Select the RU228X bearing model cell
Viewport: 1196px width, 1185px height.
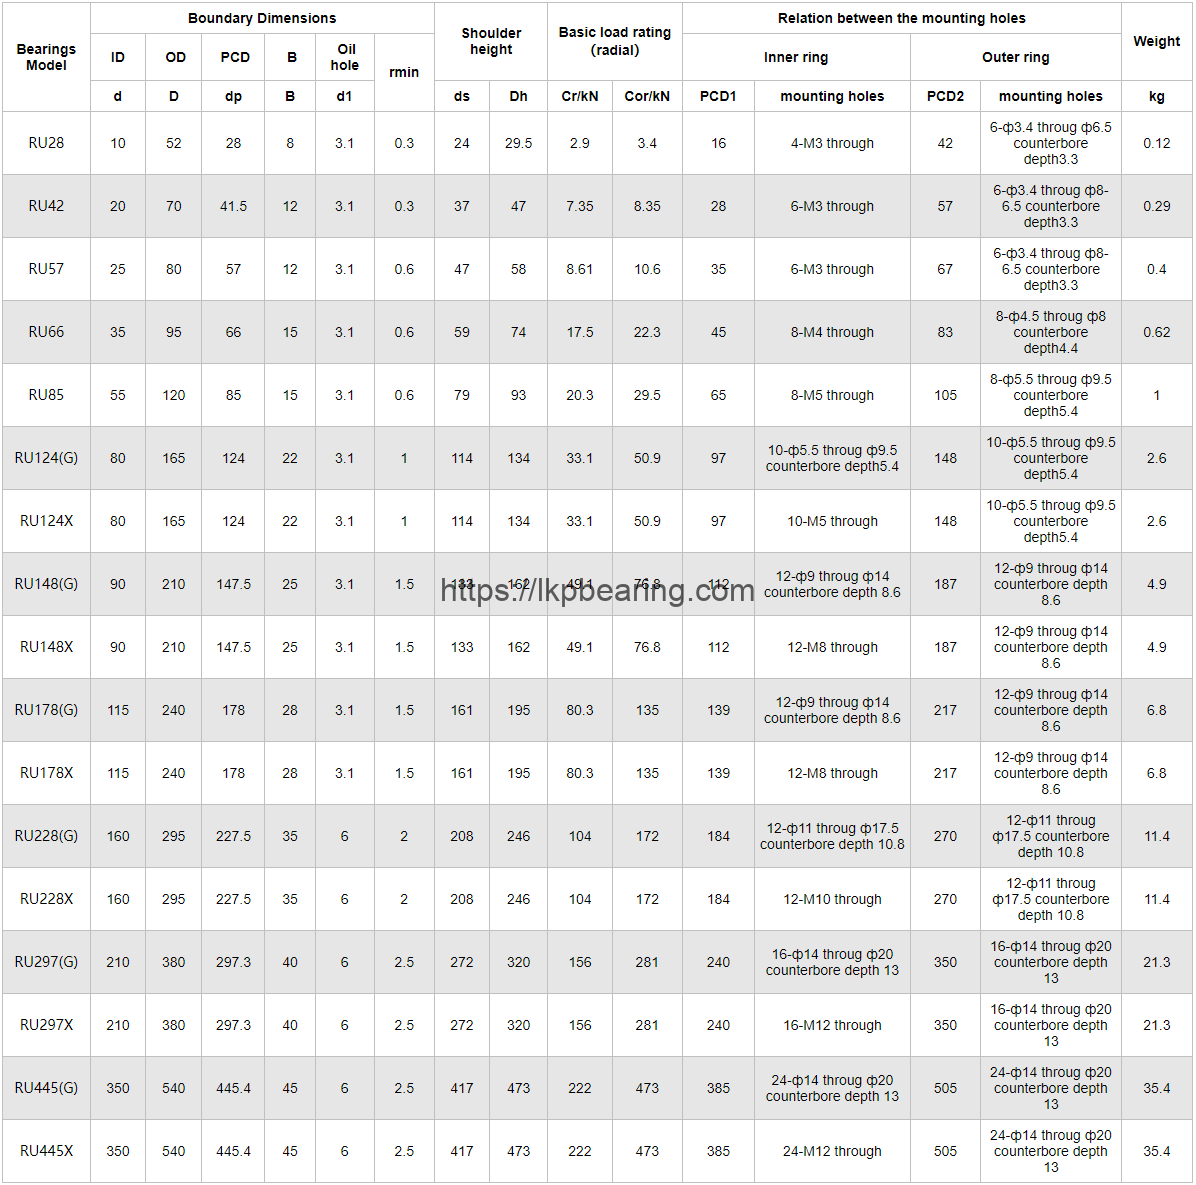point(46,899)
